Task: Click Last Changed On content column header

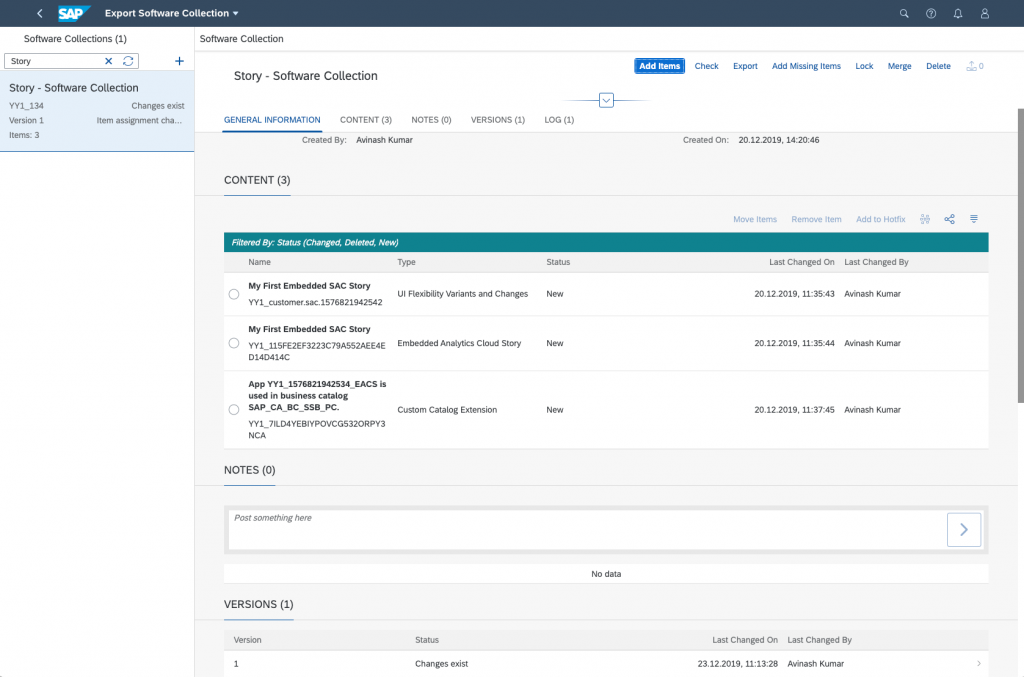Action: pos(801,262)
